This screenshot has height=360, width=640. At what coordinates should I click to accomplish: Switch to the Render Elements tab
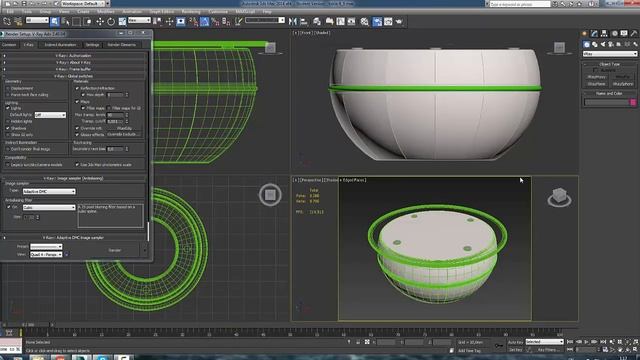pyautogui.click(x=122, y=45)
